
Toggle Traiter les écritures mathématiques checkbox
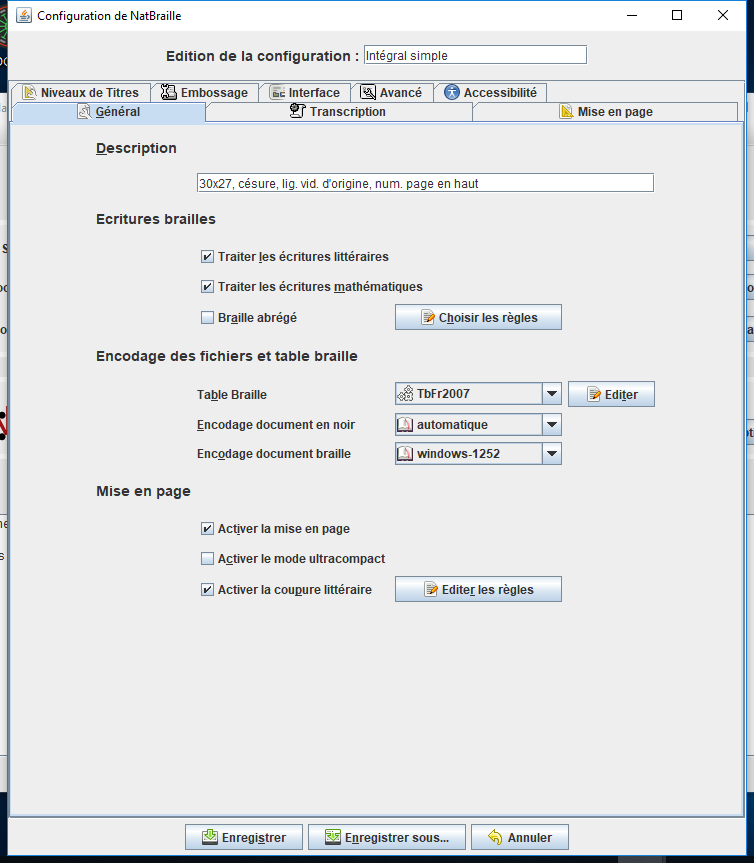click(x=207, y=286)
